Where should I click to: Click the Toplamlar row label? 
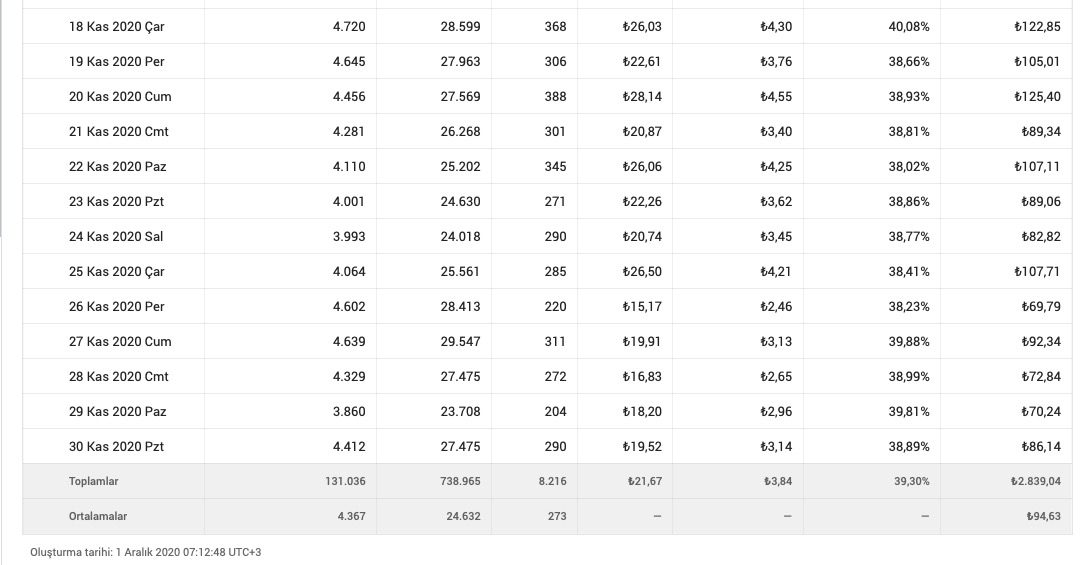tap(93, 482)
